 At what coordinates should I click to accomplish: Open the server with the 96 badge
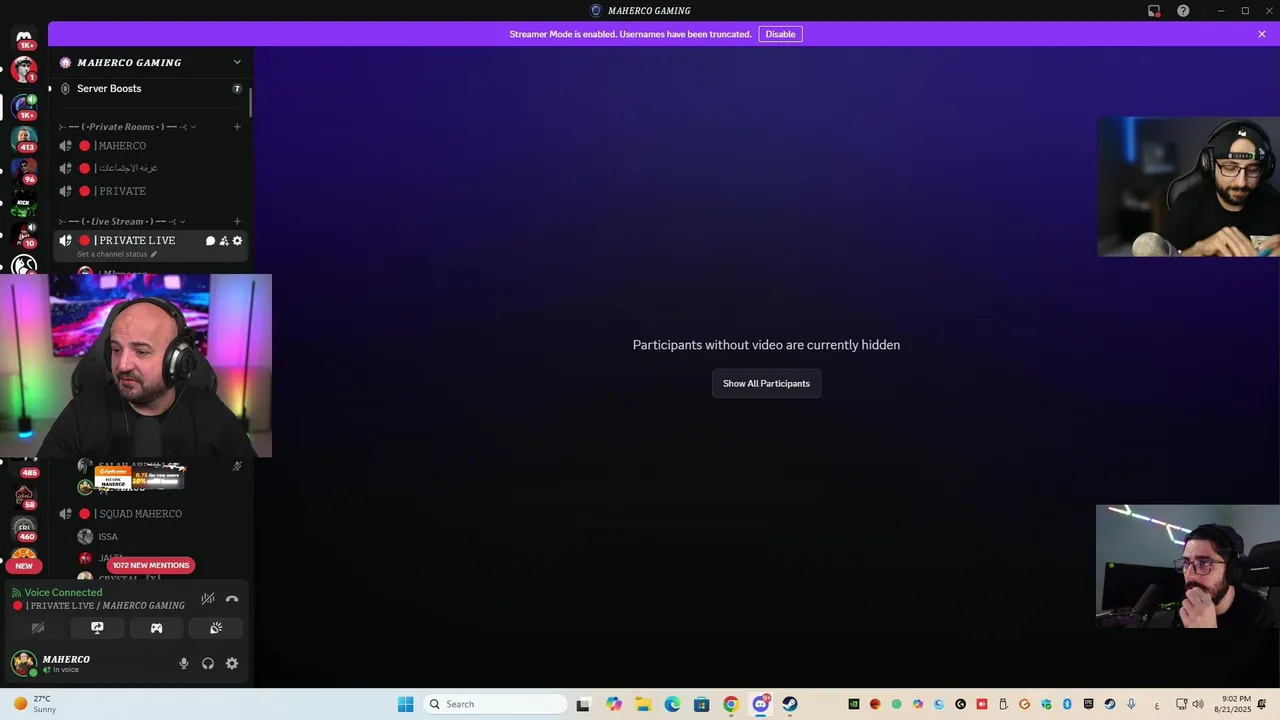pyautogui.click(x=24, y=169)
